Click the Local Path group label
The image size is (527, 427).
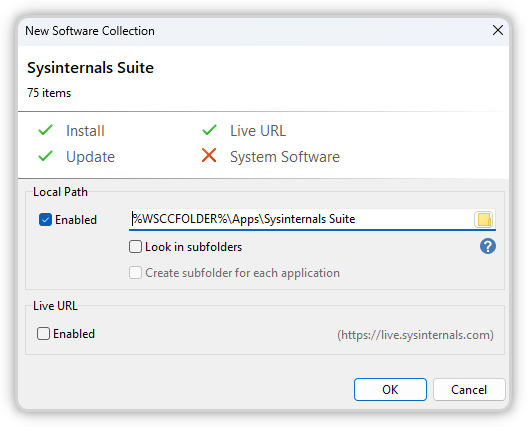(x=60, y=192)
